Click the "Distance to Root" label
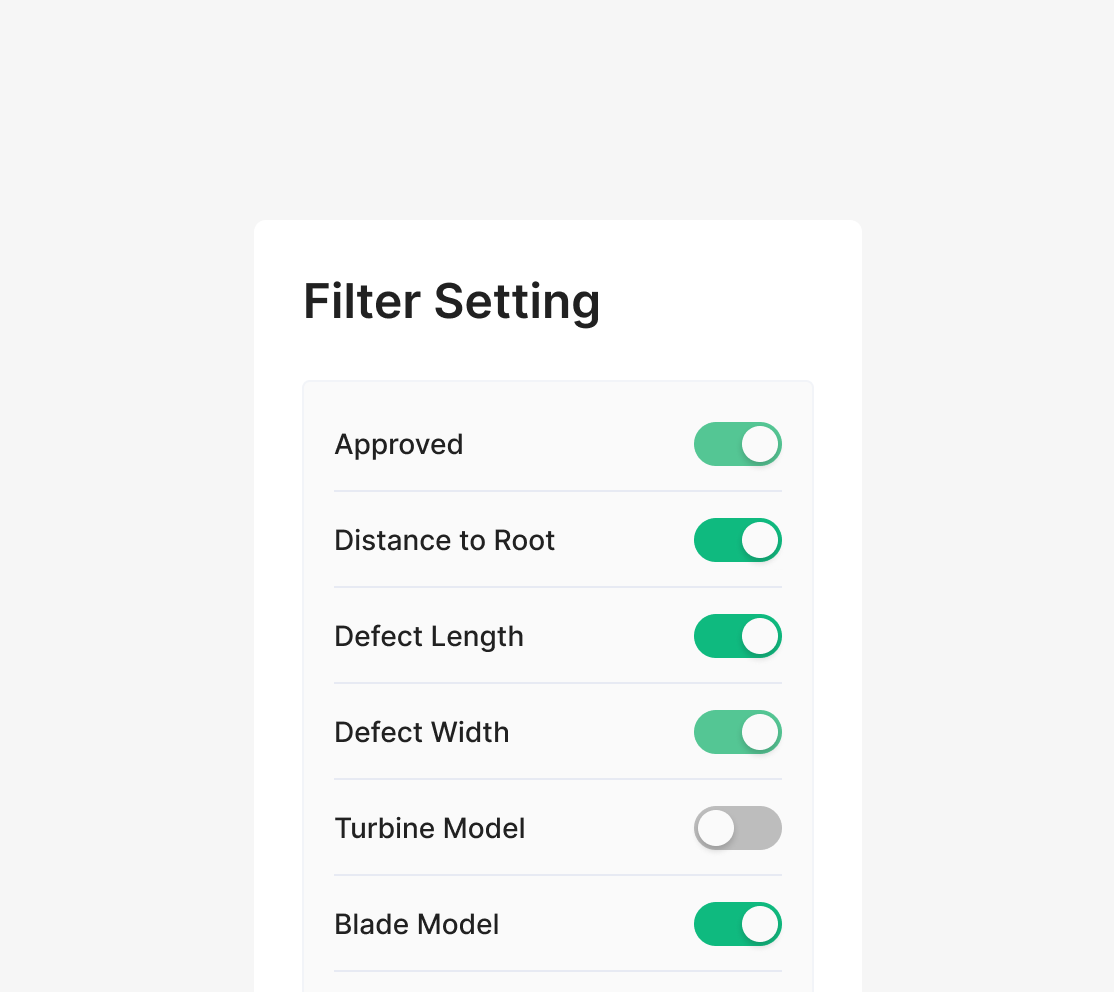The image size is (1114, 992). click(x=444, y=540)
